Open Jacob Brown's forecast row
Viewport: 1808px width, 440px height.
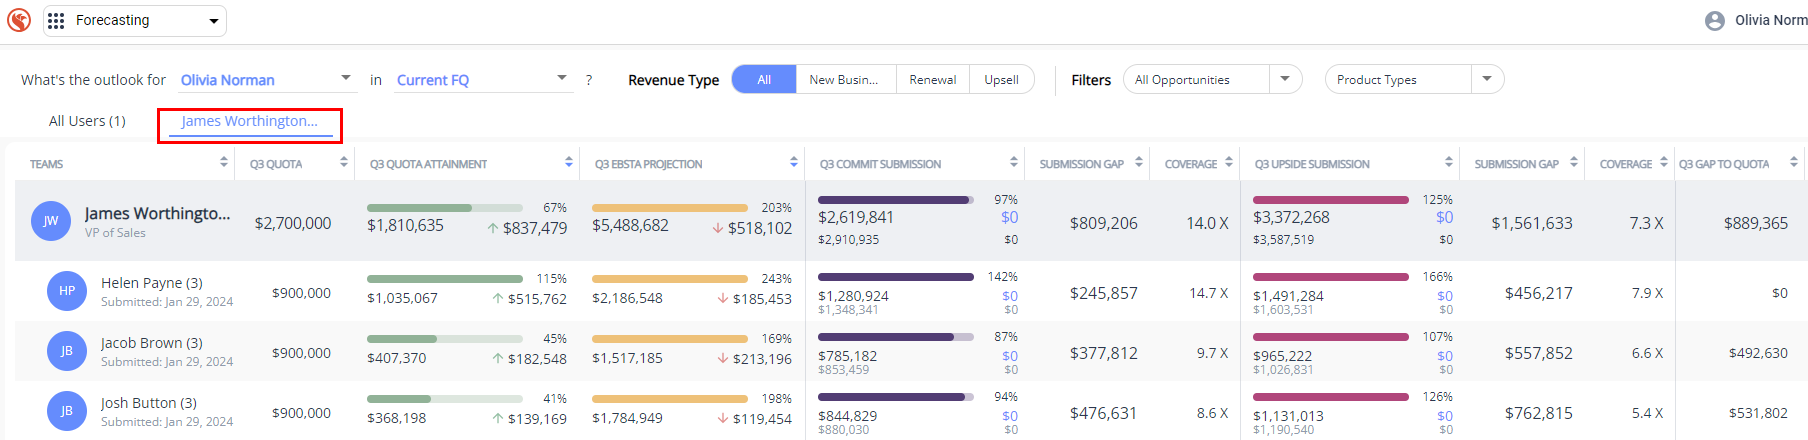tap(151, 343)
